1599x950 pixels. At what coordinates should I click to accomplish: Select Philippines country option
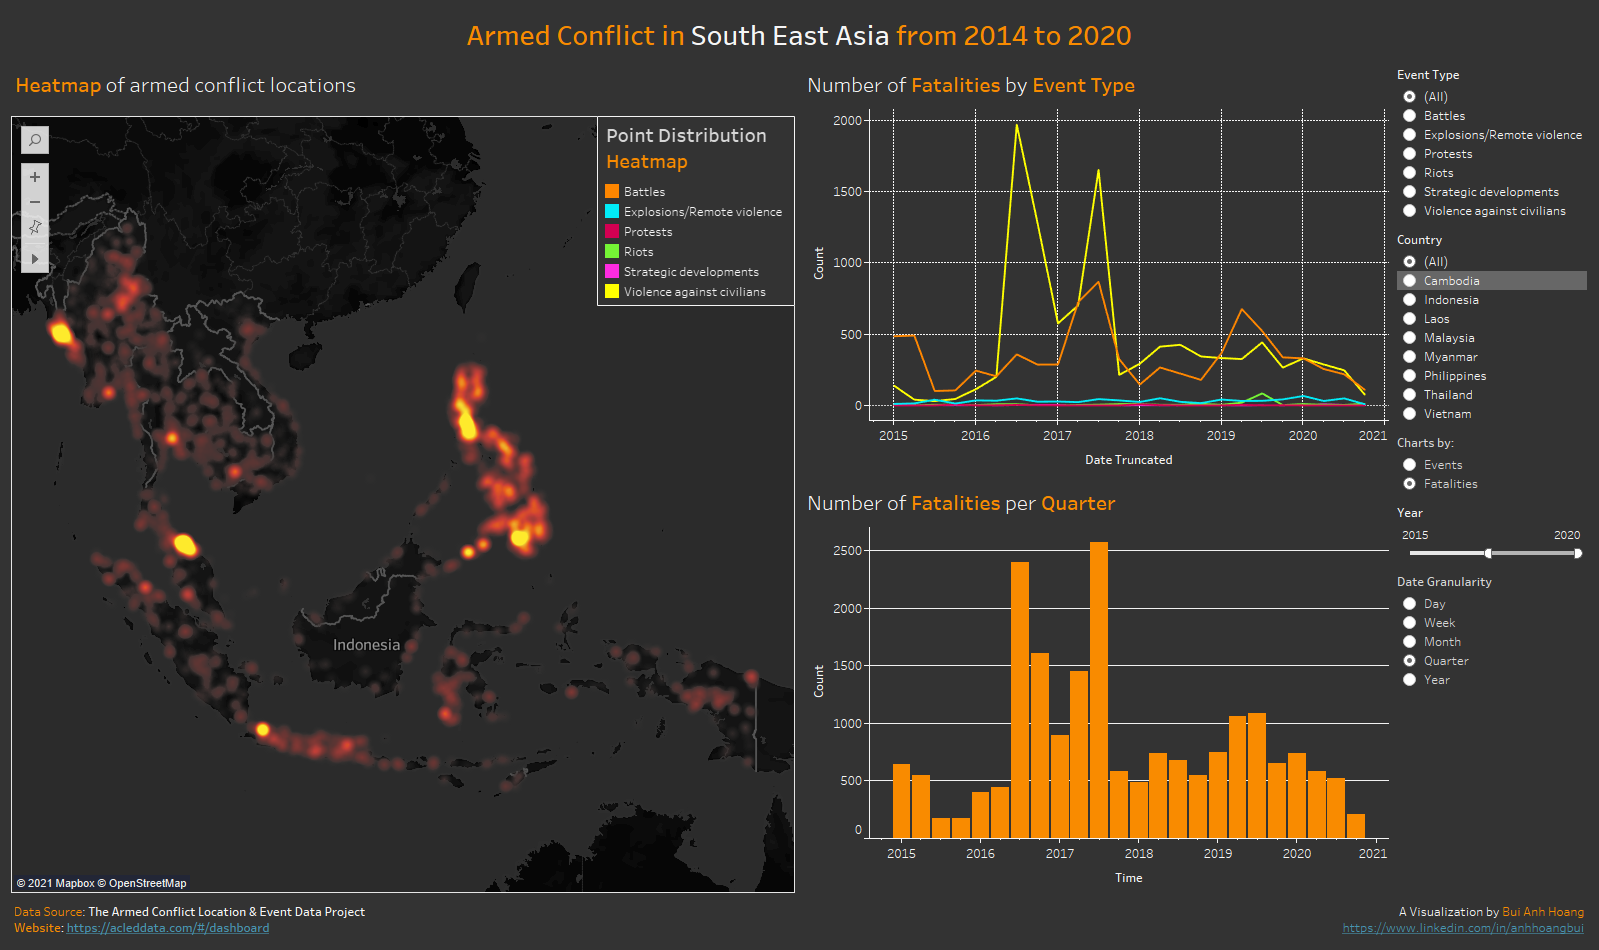(1409, 376)
